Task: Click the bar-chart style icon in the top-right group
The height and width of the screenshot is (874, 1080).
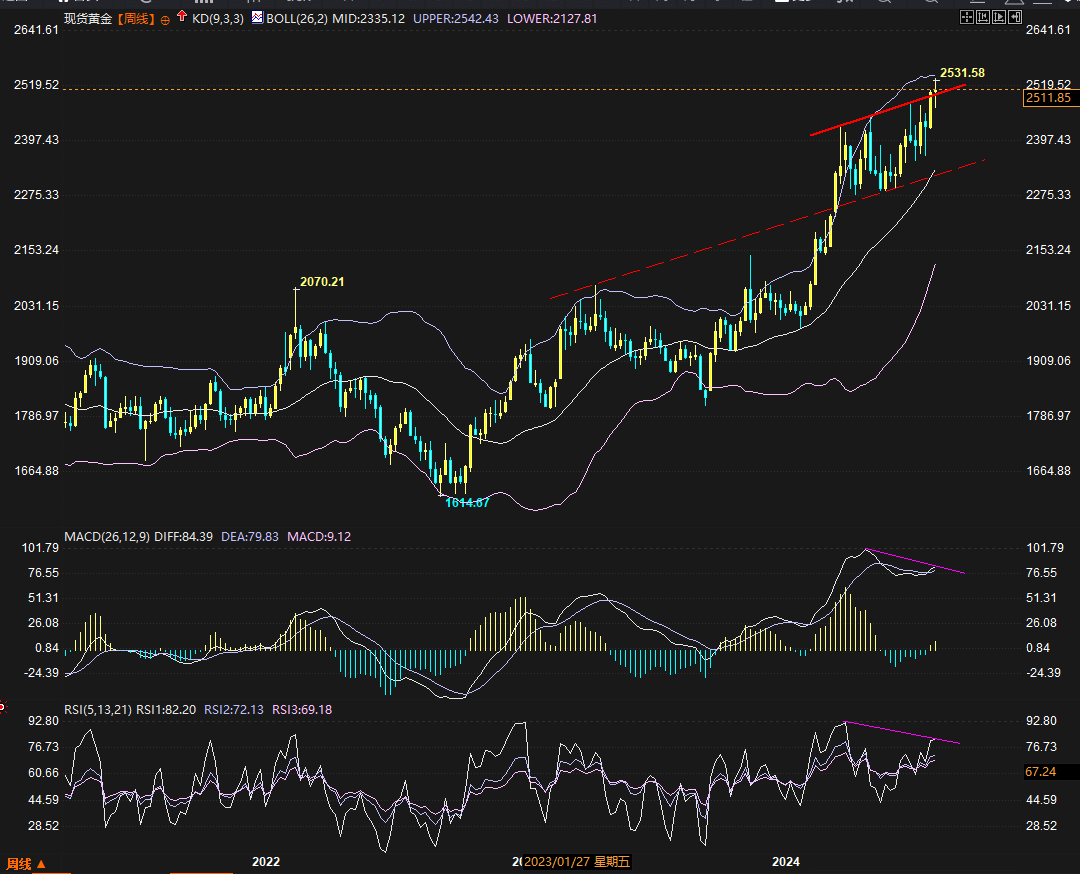Action: pos(981,17)
